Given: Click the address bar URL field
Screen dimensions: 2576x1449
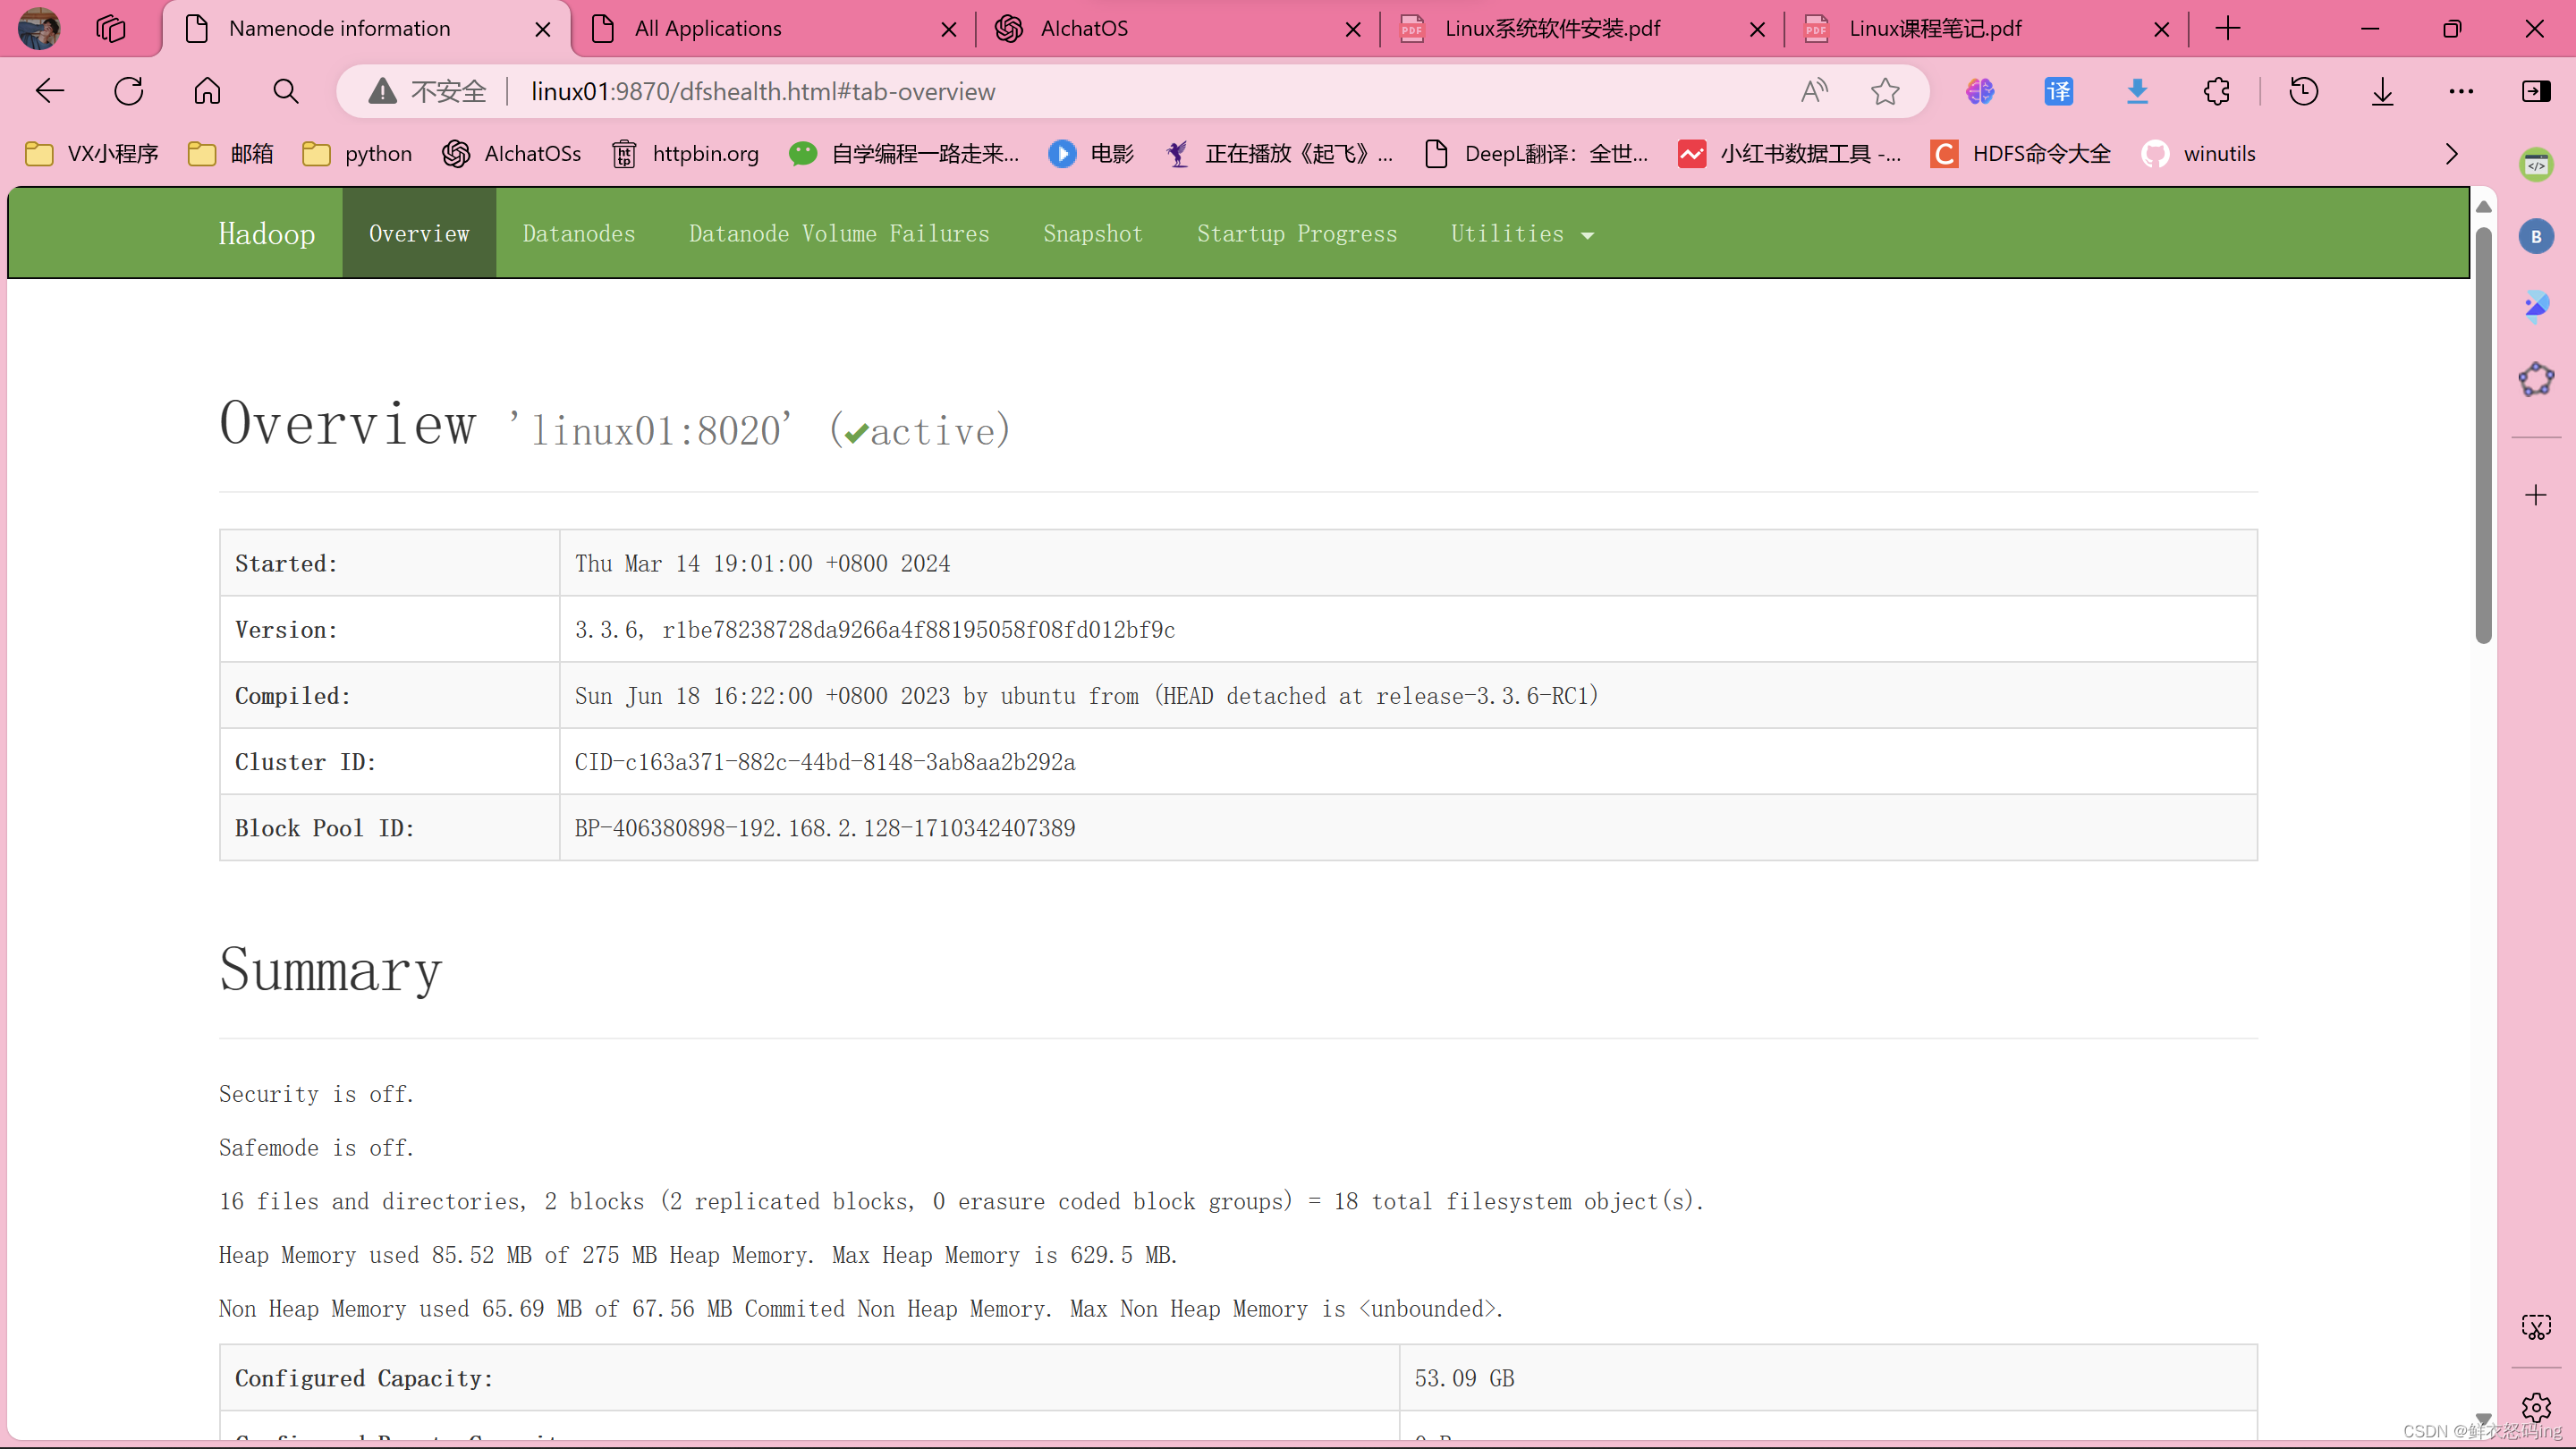Looking at the screenshot, I should click(x=1100, y=91).
